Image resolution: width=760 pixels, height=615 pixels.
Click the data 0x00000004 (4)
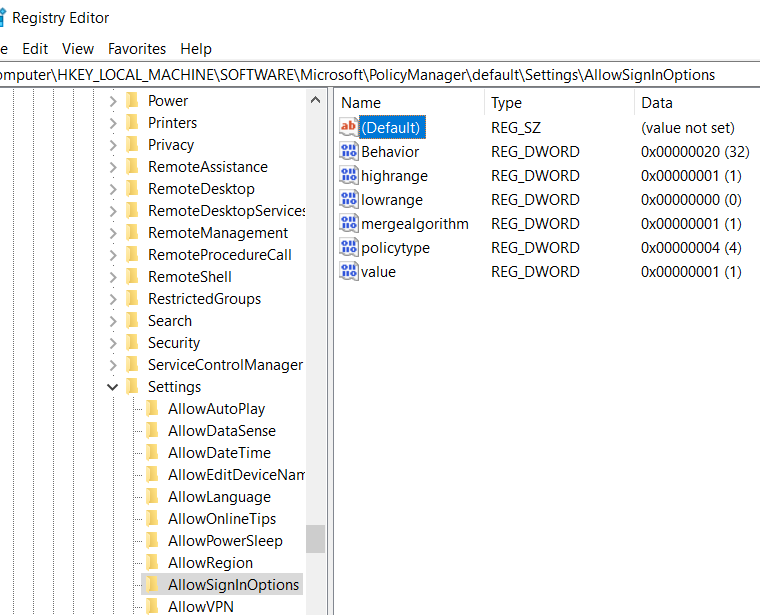(x=691, y=248)
